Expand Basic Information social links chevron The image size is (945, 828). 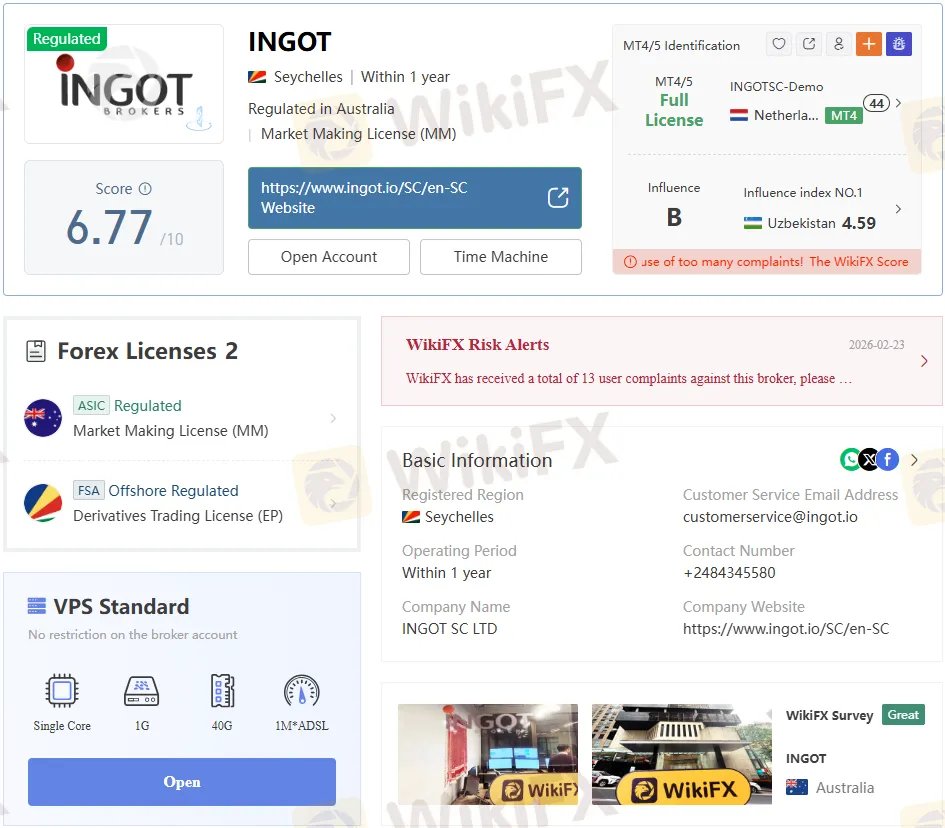tap(914, 460)
